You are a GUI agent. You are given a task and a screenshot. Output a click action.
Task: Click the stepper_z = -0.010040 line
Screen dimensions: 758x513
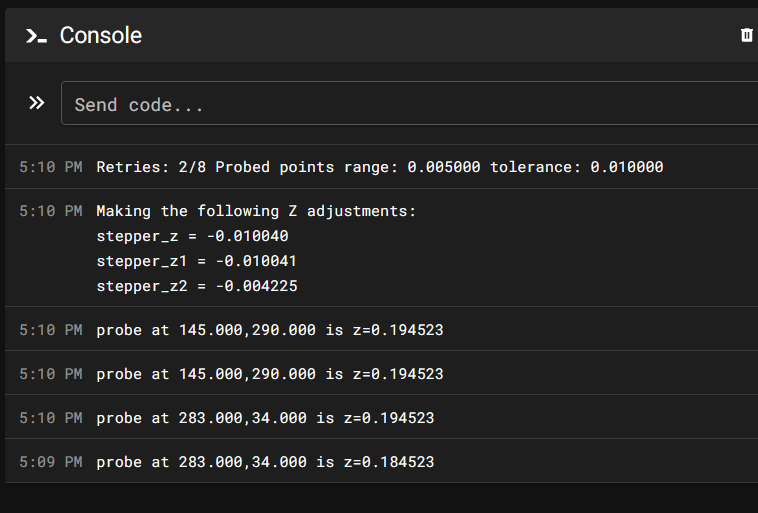[192, 236]
